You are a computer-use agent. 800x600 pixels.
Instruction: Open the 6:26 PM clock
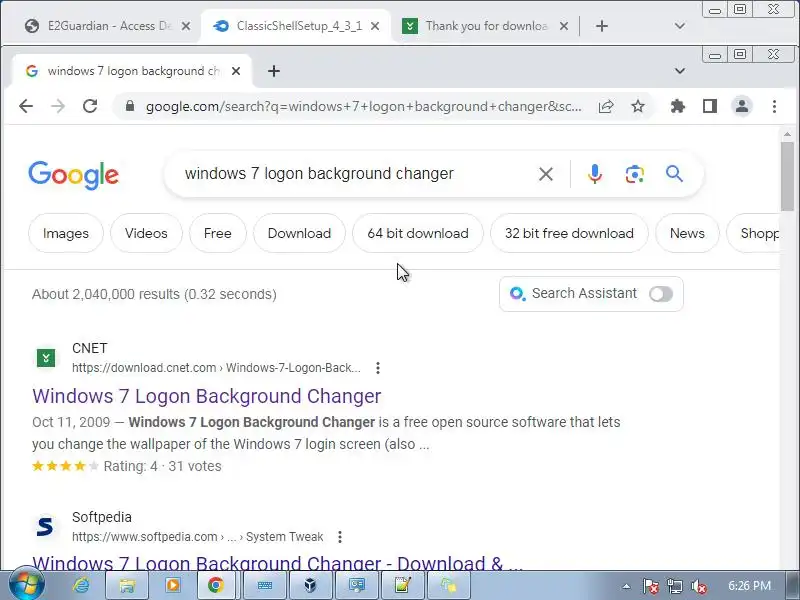(x=749, y=586)
